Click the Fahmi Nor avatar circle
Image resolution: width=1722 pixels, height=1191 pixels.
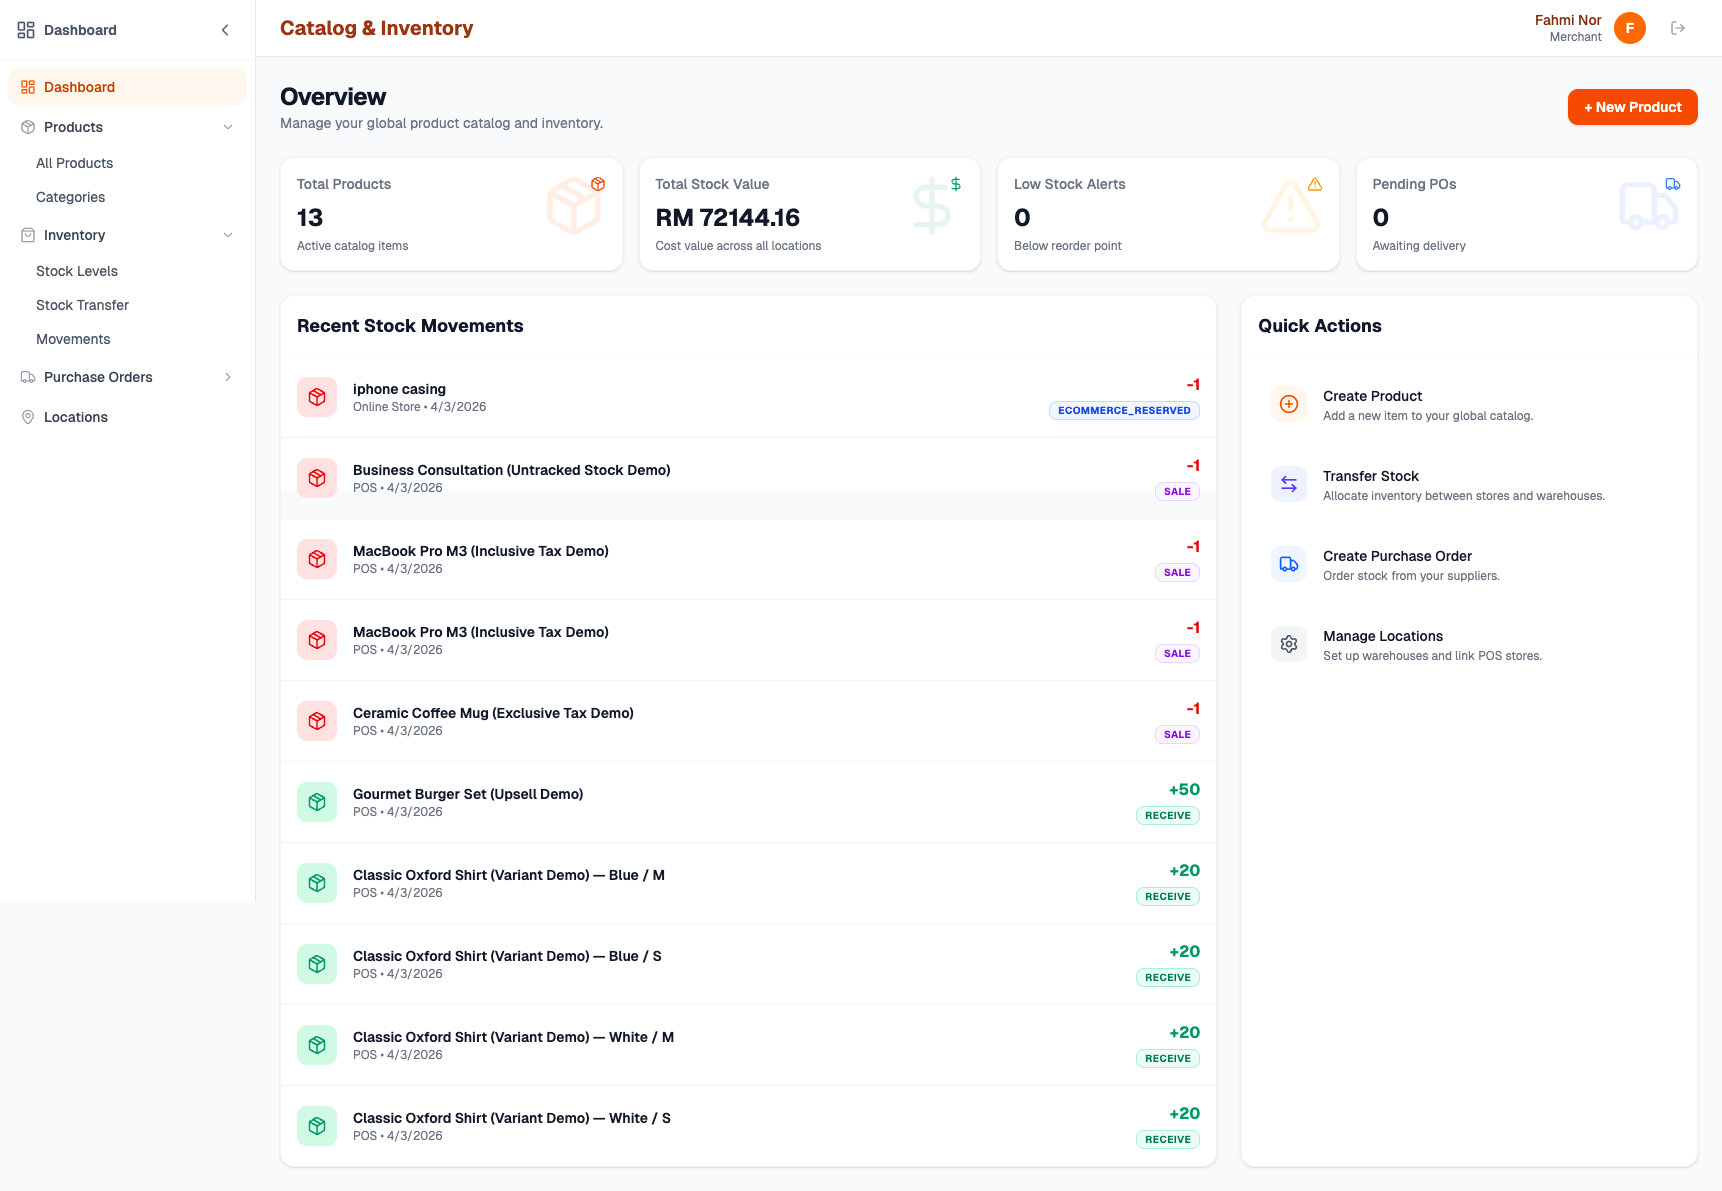tap(1630, 28)
